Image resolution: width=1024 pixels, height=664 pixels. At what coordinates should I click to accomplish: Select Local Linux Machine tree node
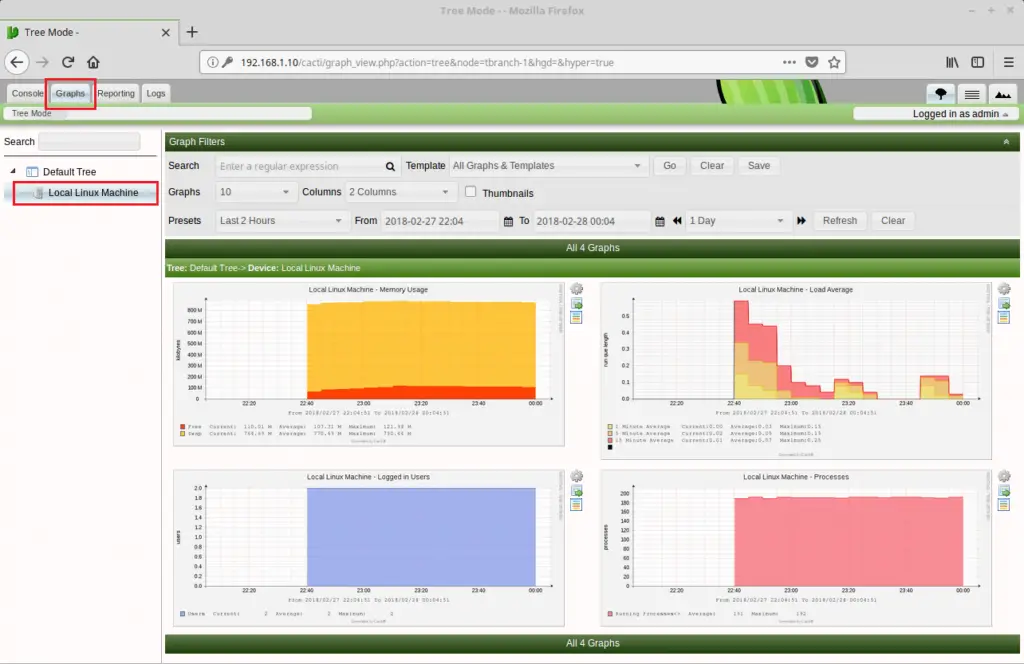pyautogui.click(x=93, y=193)
